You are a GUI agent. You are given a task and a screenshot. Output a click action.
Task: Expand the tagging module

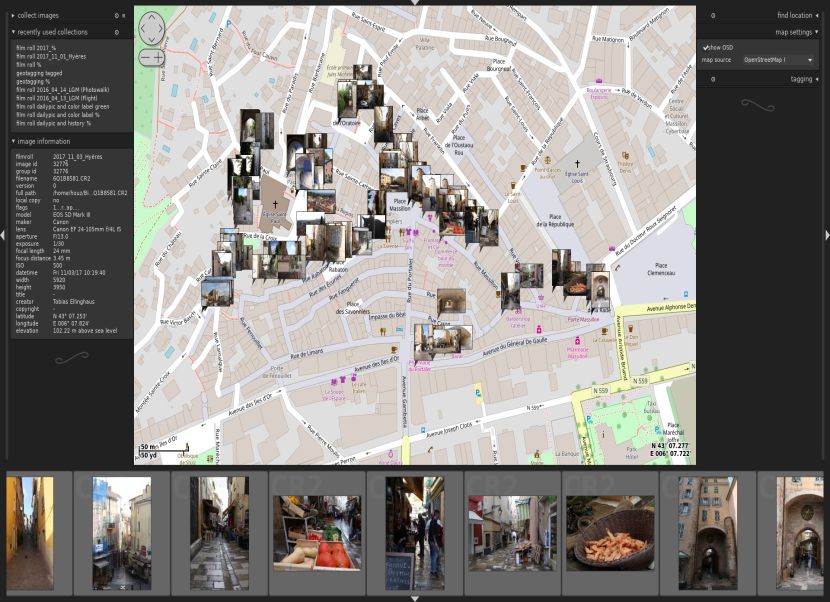817,79
